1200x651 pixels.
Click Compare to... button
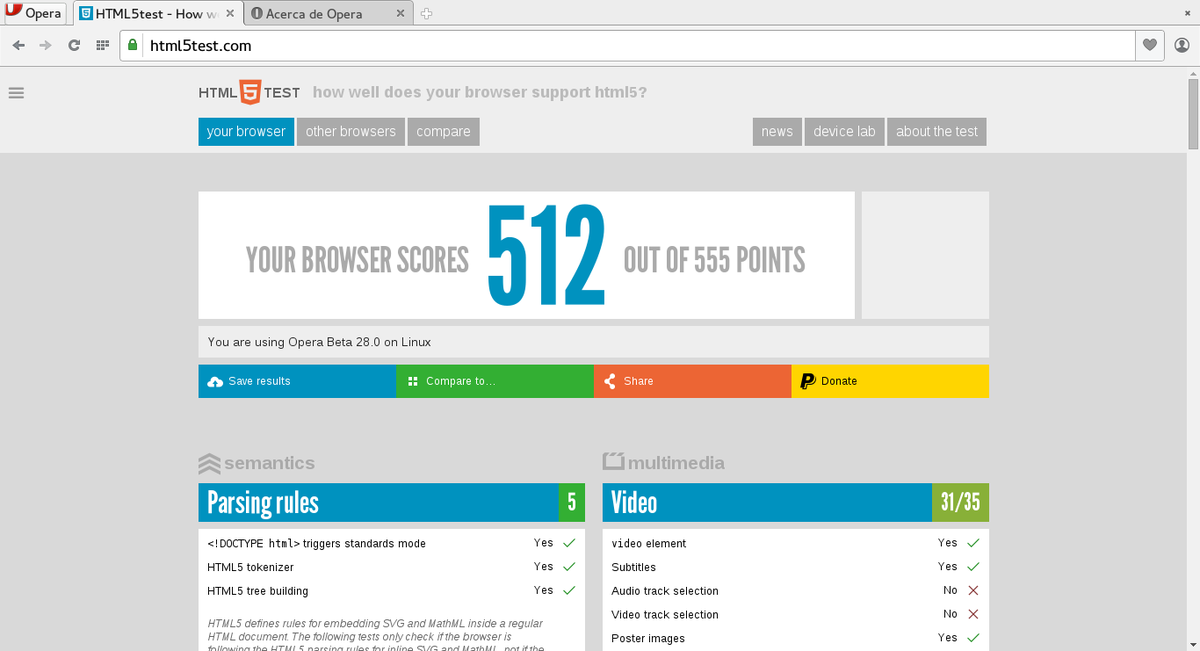tap(495, 381)
